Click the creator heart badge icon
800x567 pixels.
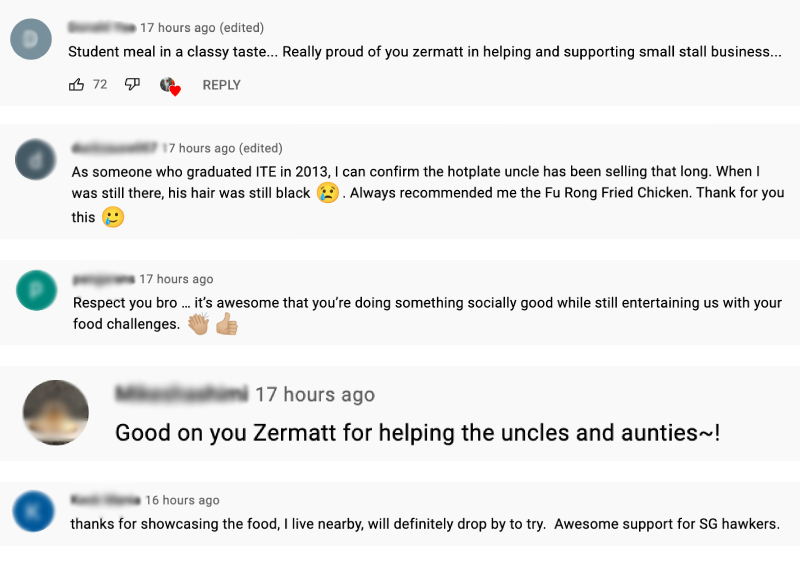[170, 86]
